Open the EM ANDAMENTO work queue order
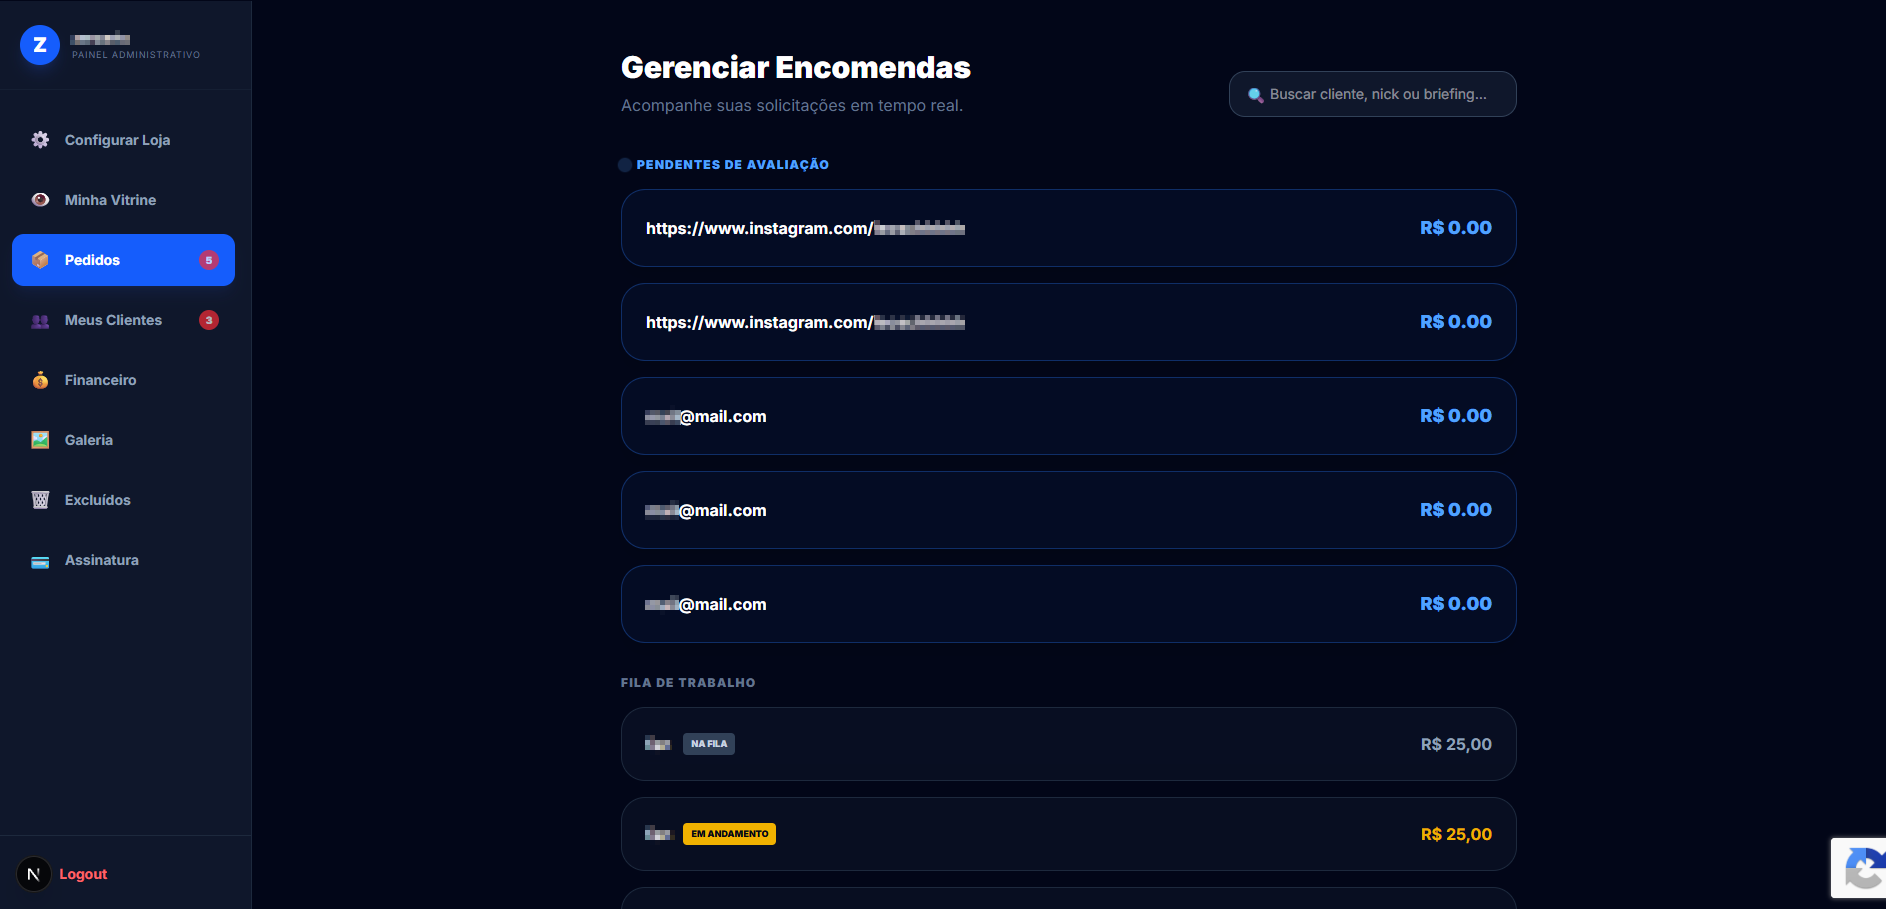Viewport: 1886px width, 909px height. [1068, 834]
